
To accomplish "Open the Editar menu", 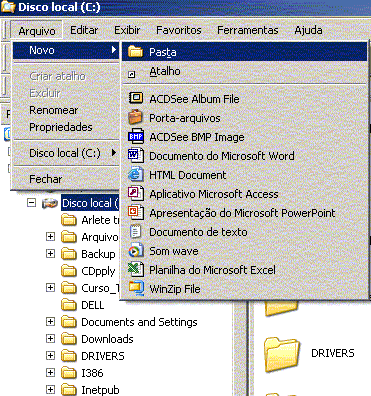I will [84, 30].
